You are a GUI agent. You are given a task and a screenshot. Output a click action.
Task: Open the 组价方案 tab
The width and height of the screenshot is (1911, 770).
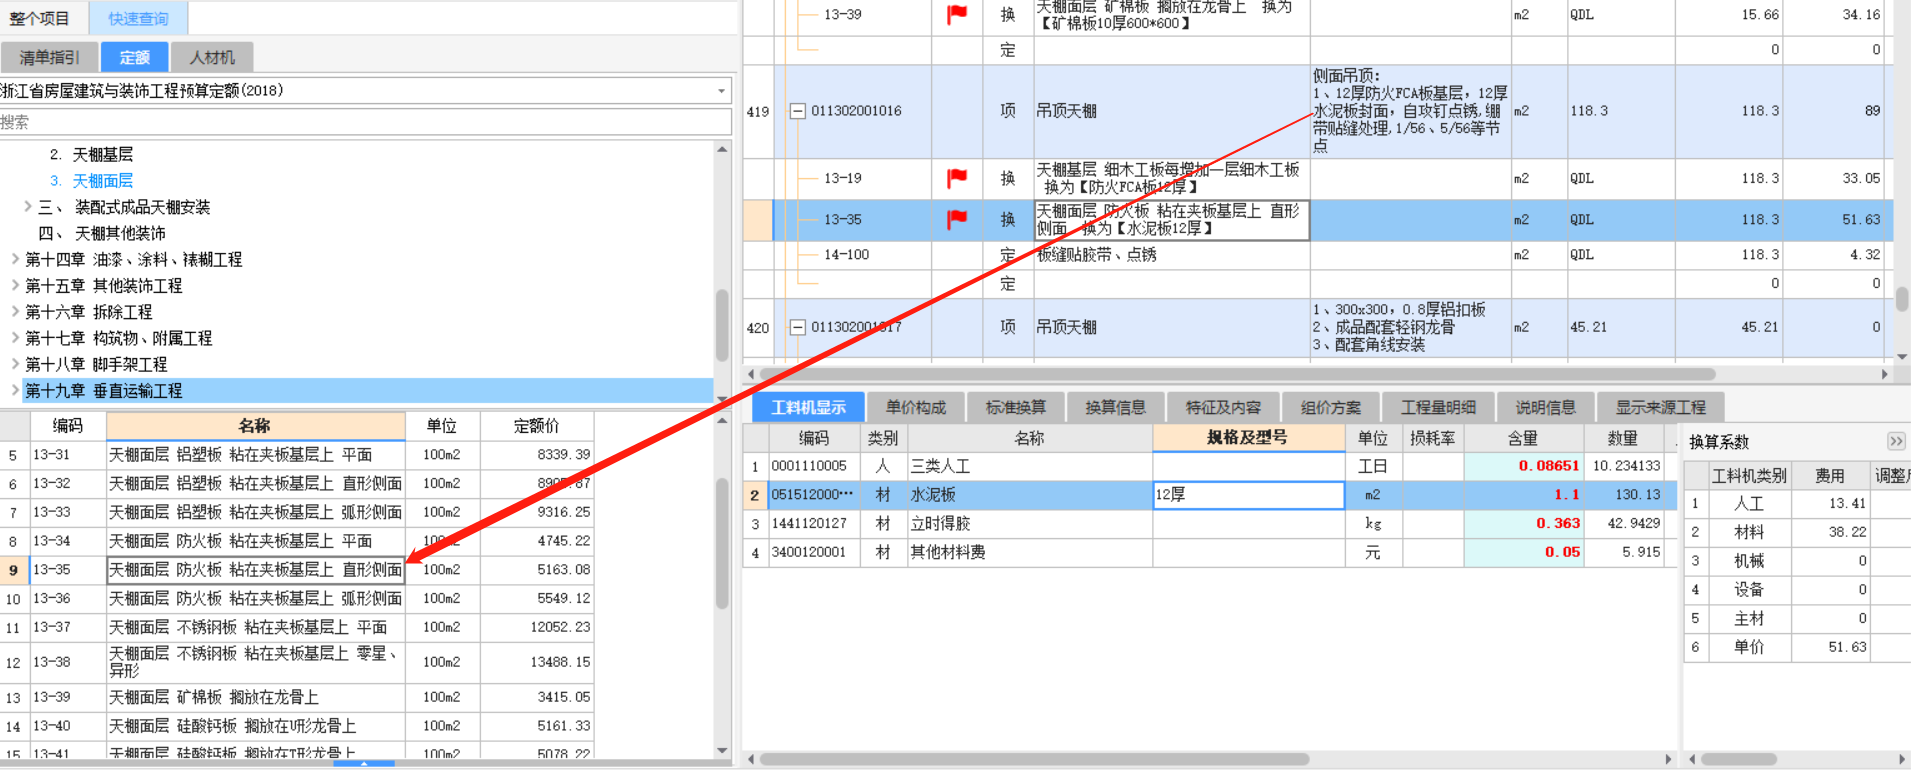[1330, 407]
